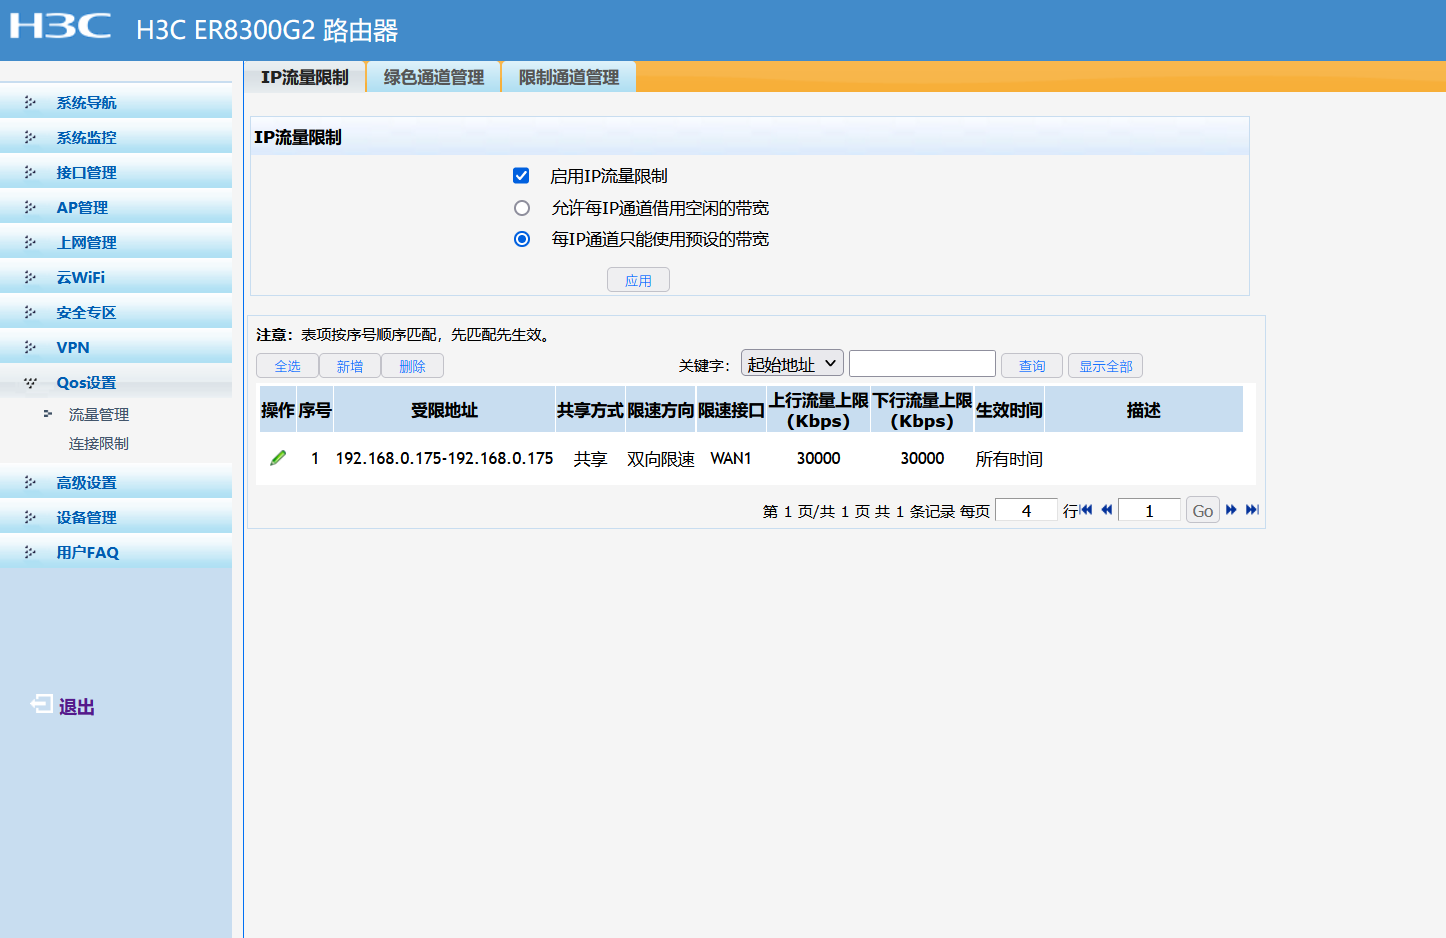Viewport: 1446px width, 938px height.
Task: Open 流量管理 submenu item
Action: point(99,414)
